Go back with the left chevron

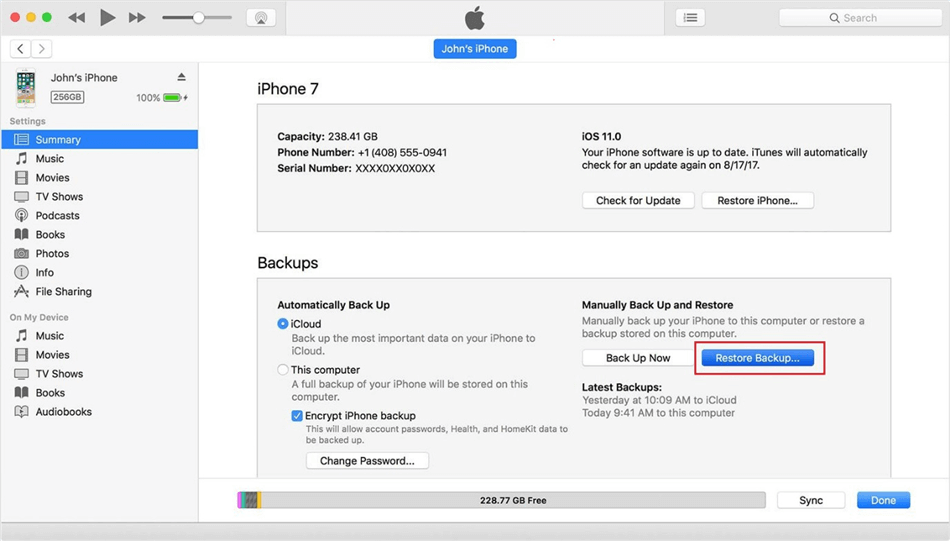point(21,48)
